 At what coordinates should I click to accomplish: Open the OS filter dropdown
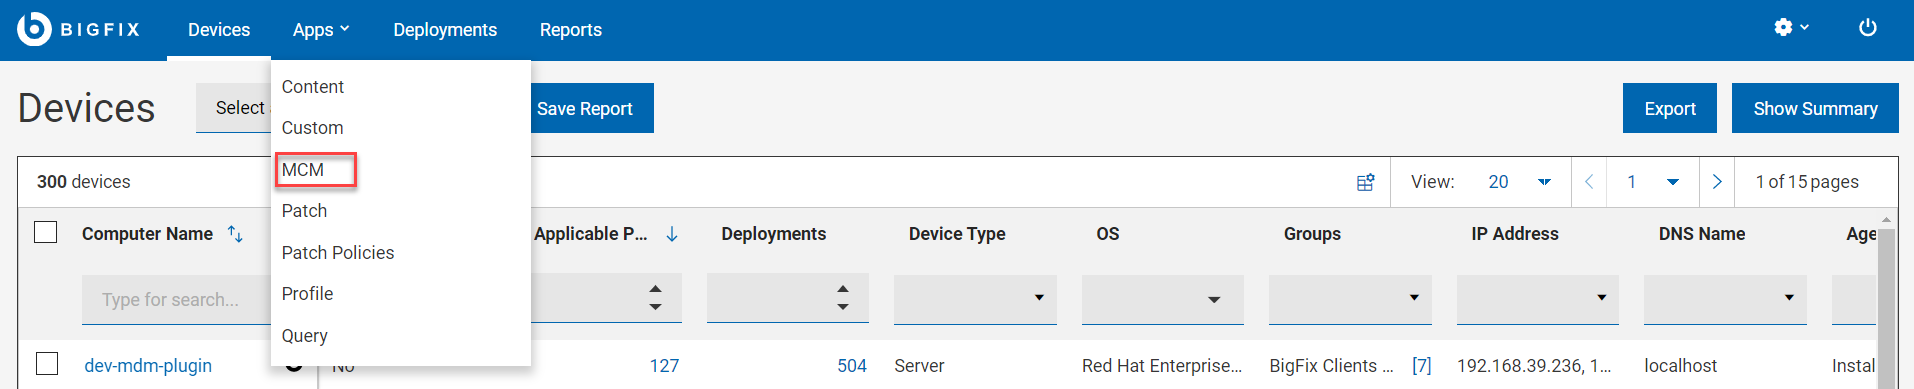coord(1162,299)
